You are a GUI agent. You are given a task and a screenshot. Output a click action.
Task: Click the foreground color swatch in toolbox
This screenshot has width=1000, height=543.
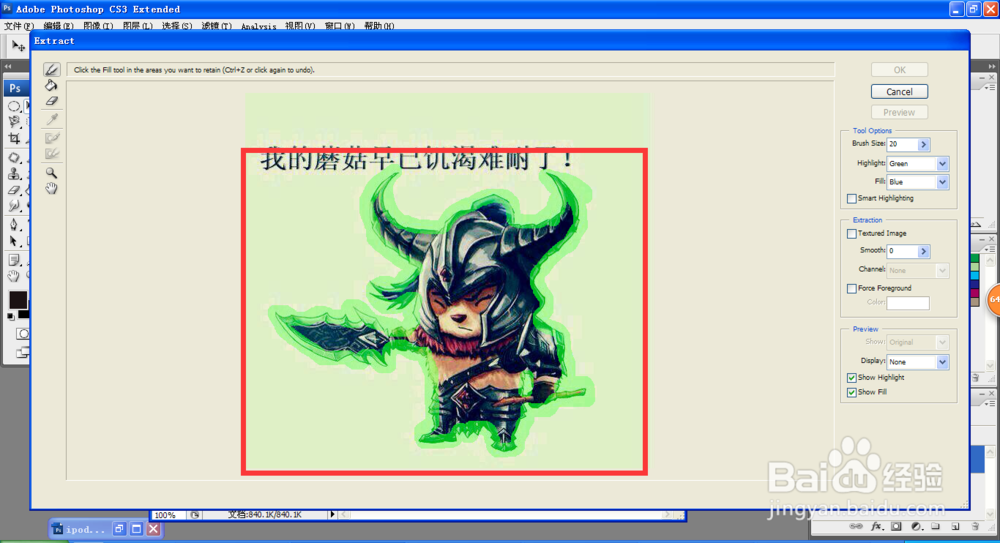[17, 299]
